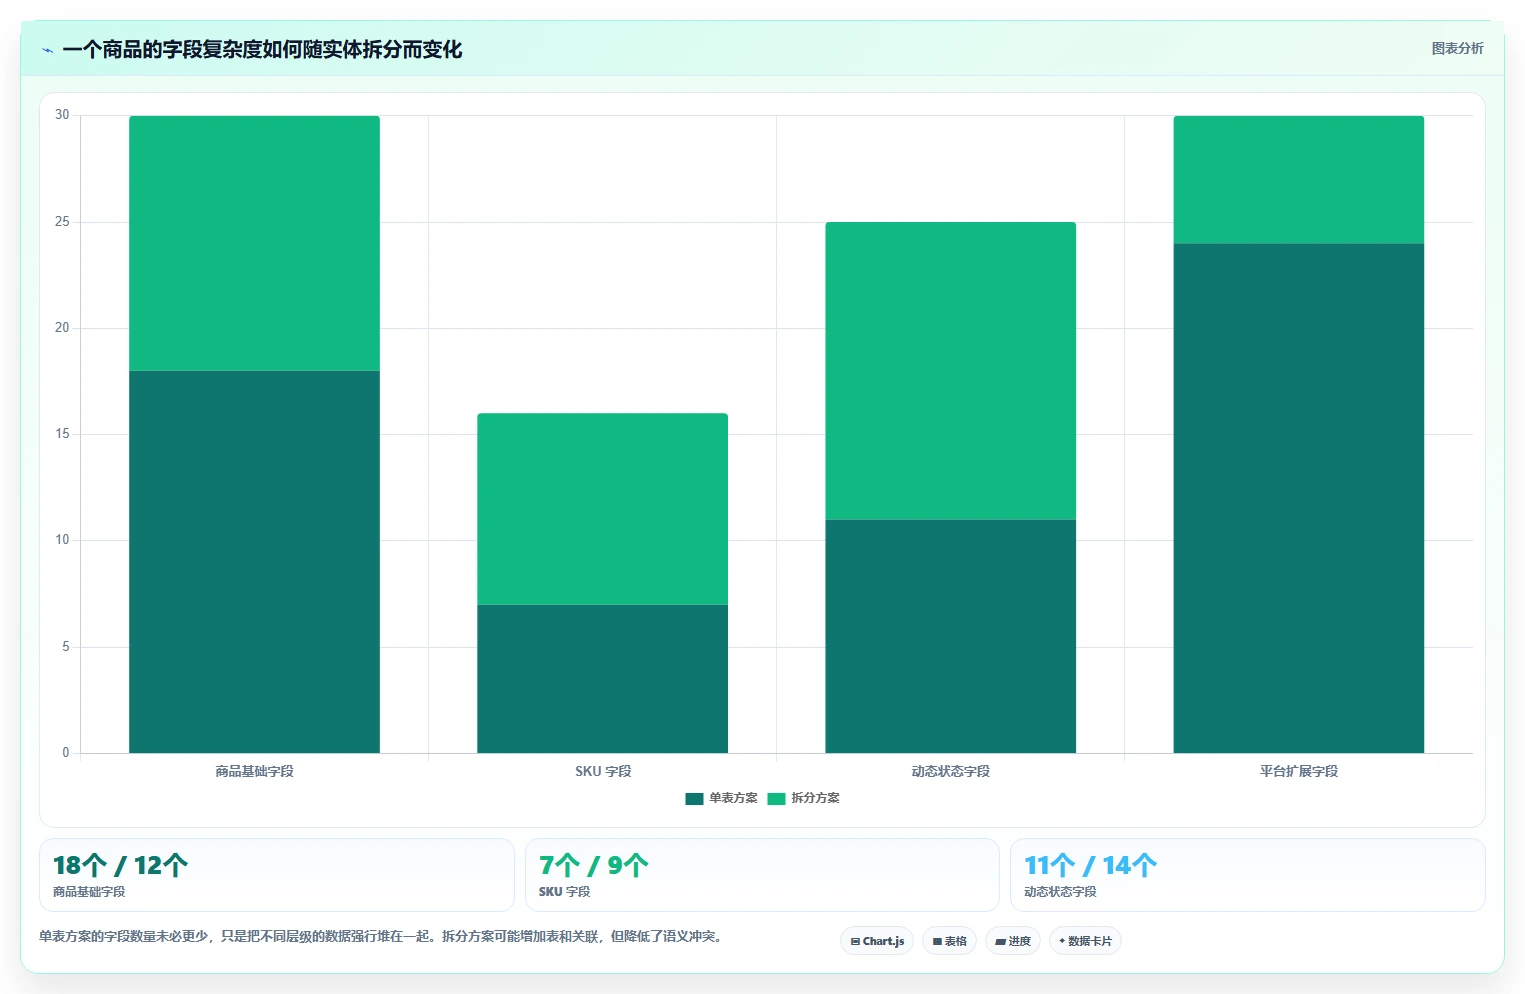Click the green segment of the 动态状态字段 bar

(950, 371)
